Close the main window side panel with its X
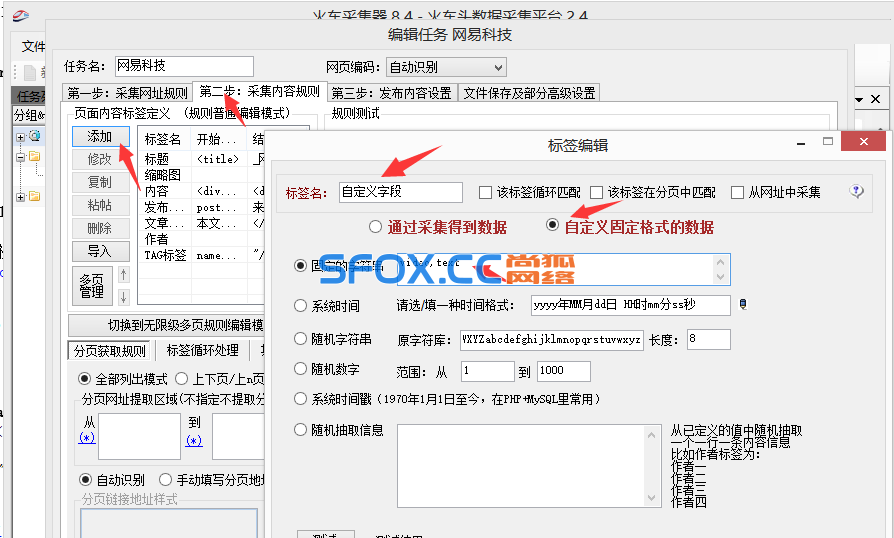 875,99
